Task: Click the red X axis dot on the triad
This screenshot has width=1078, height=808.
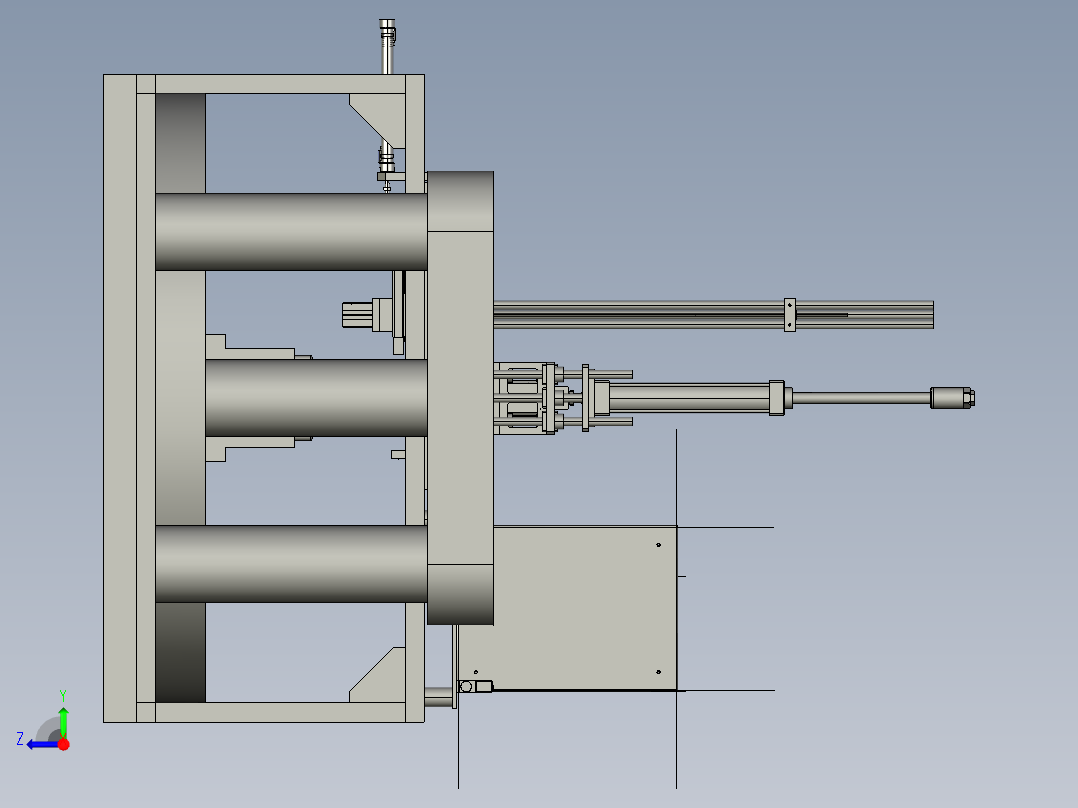Action: [64, 744]
